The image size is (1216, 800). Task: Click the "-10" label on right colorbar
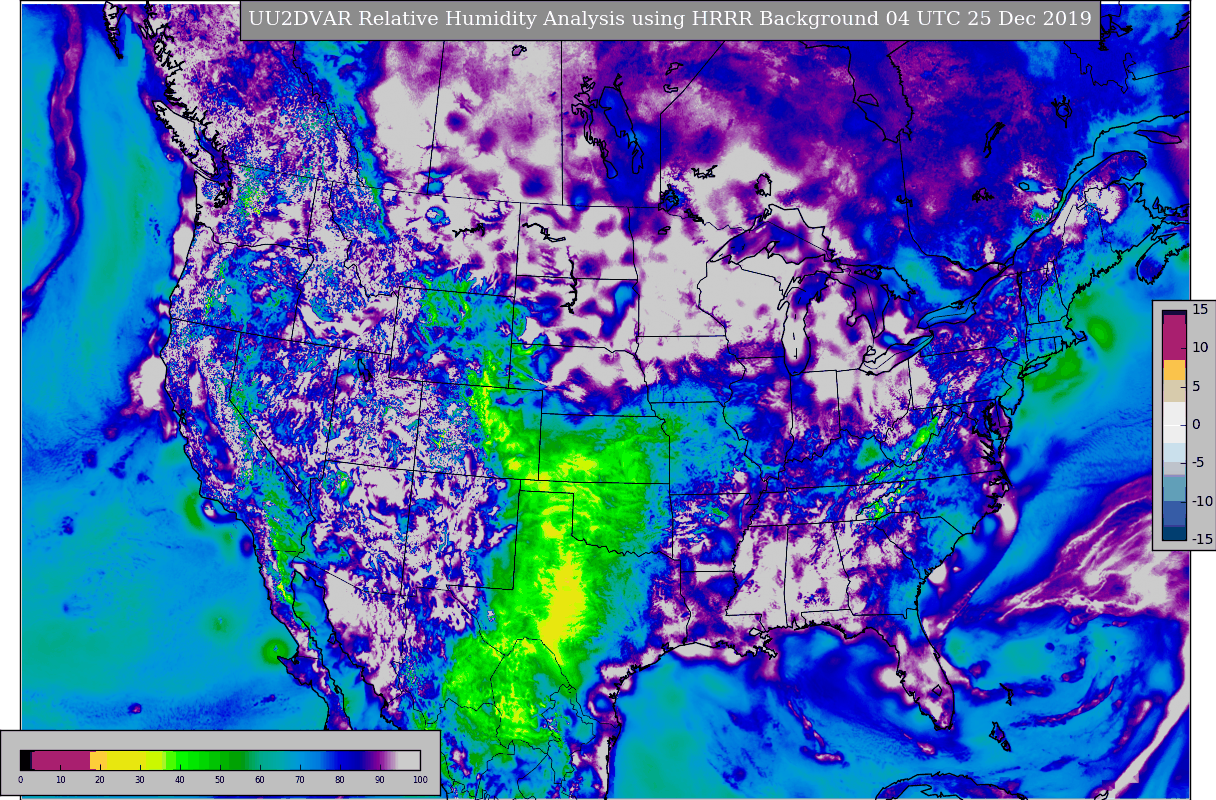pos(1202,501)
